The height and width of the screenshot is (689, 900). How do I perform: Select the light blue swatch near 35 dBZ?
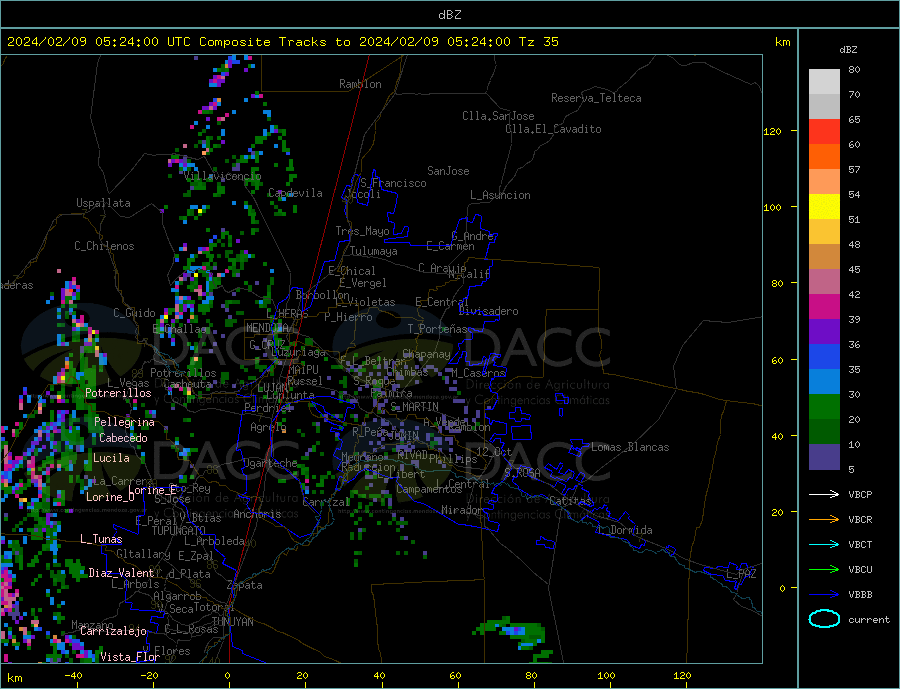pyautogui.click(x=824, y=382)
